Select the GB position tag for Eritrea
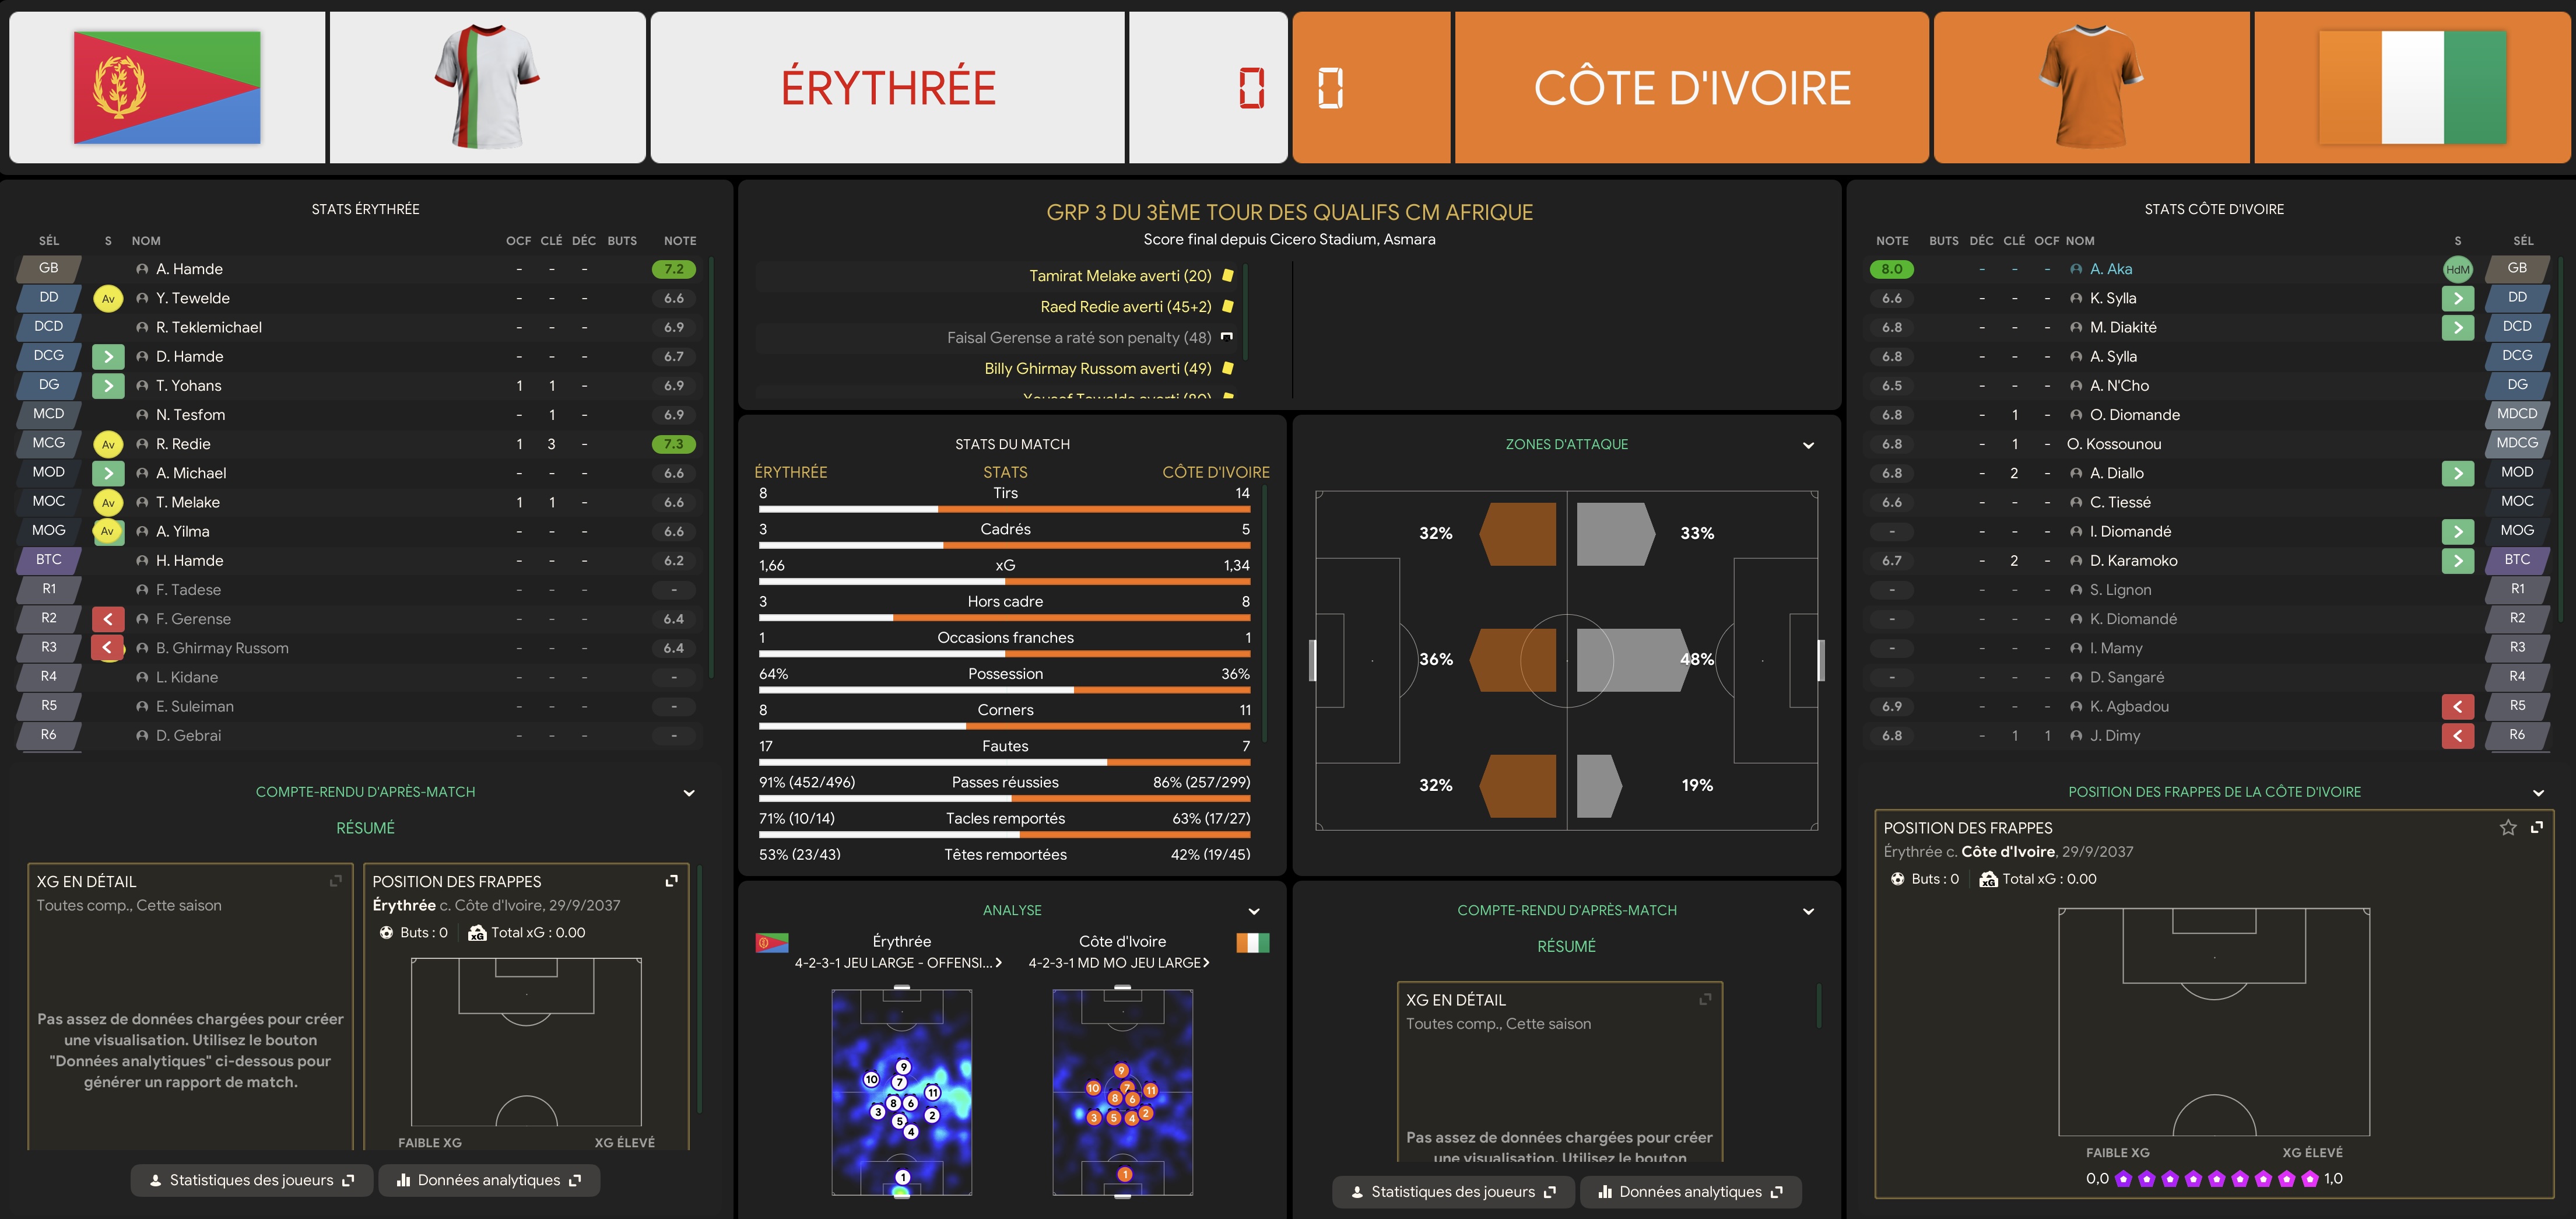The width and height of the screenshot is (2576, 1219). [x=48, y=268]
